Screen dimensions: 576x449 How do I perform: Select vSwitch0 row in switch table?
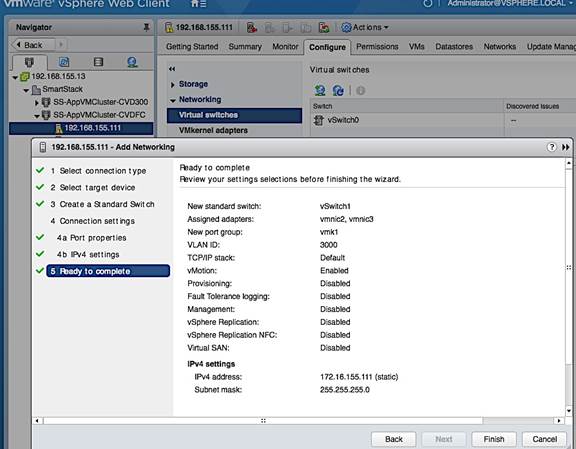pos(443,120)
